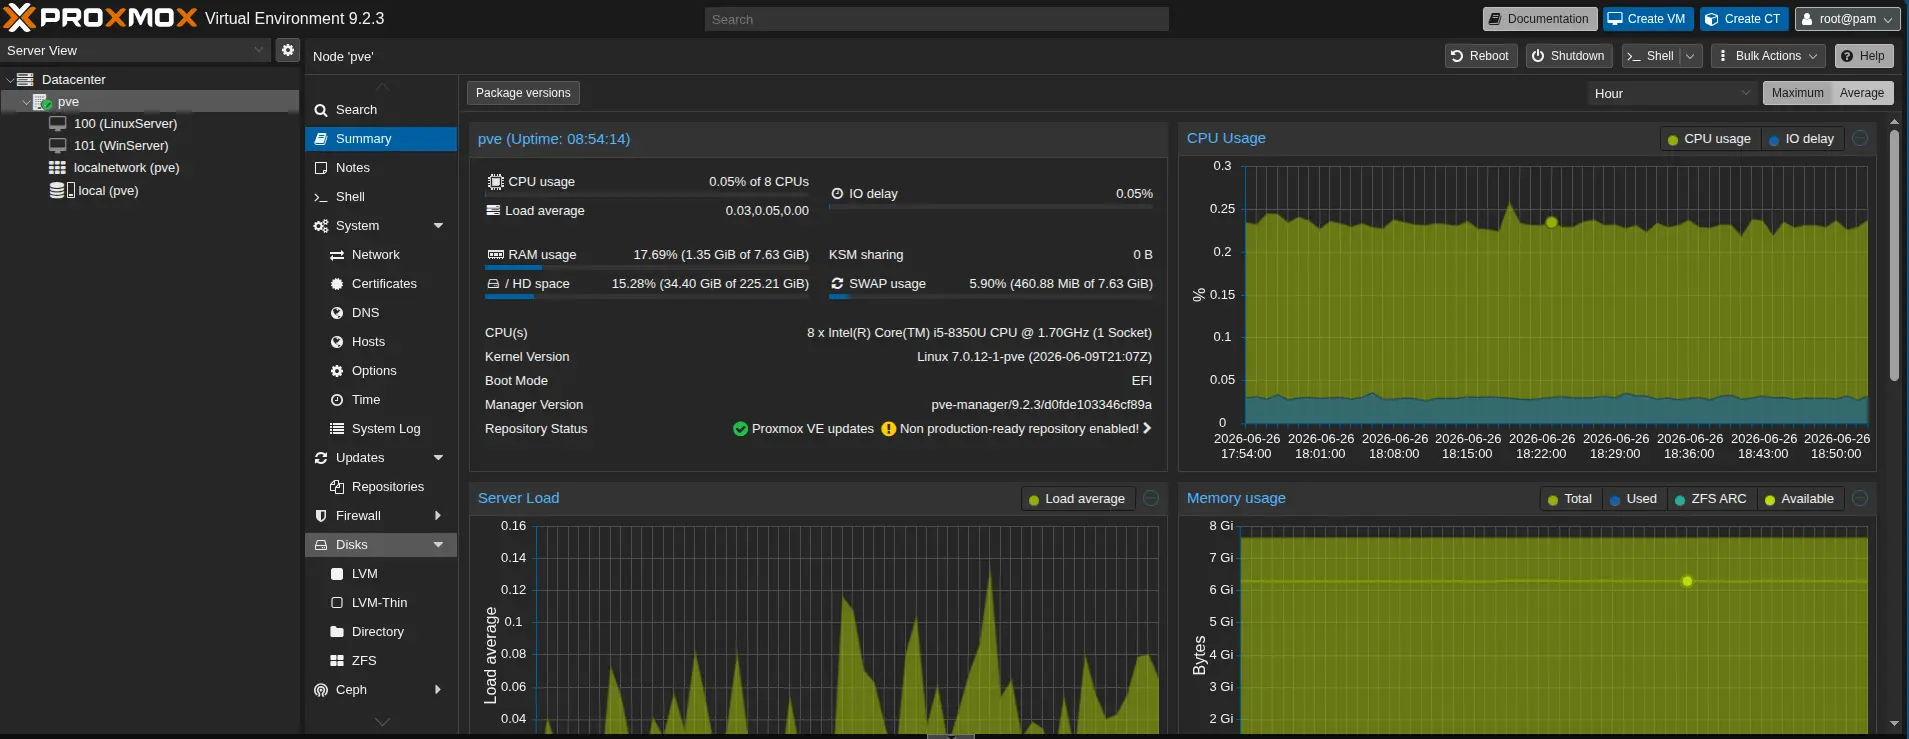Select the Summary menu item

click(381, 139)
